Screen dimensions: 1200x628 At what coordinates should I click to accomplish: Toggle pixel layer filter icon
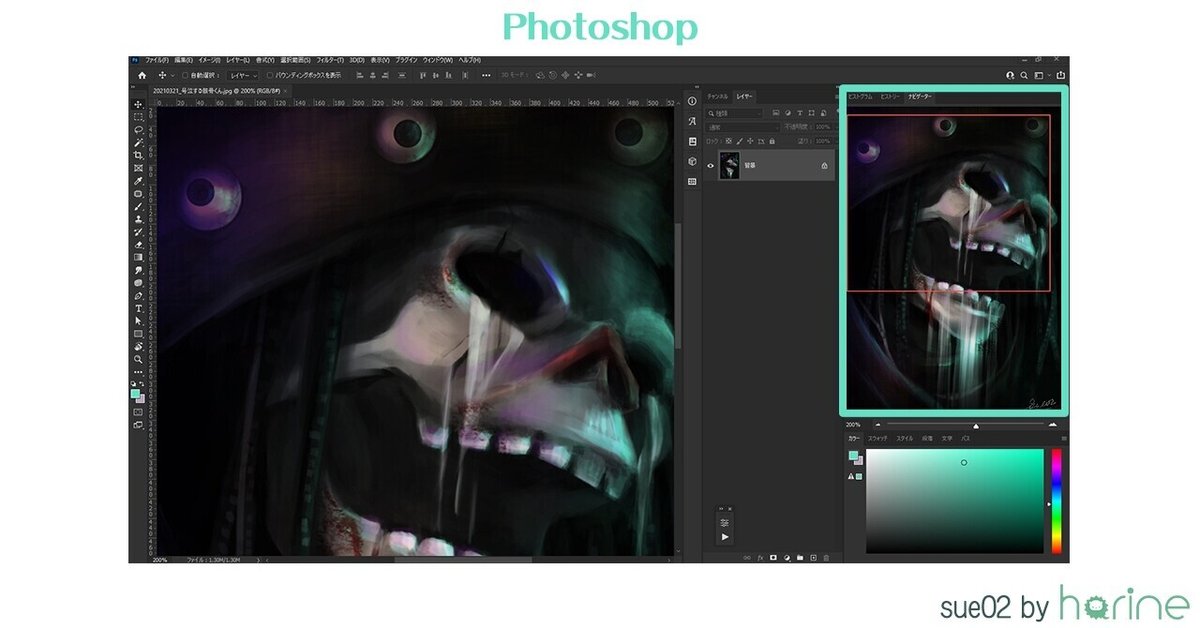pyautogui.click(x=776, y=113)
